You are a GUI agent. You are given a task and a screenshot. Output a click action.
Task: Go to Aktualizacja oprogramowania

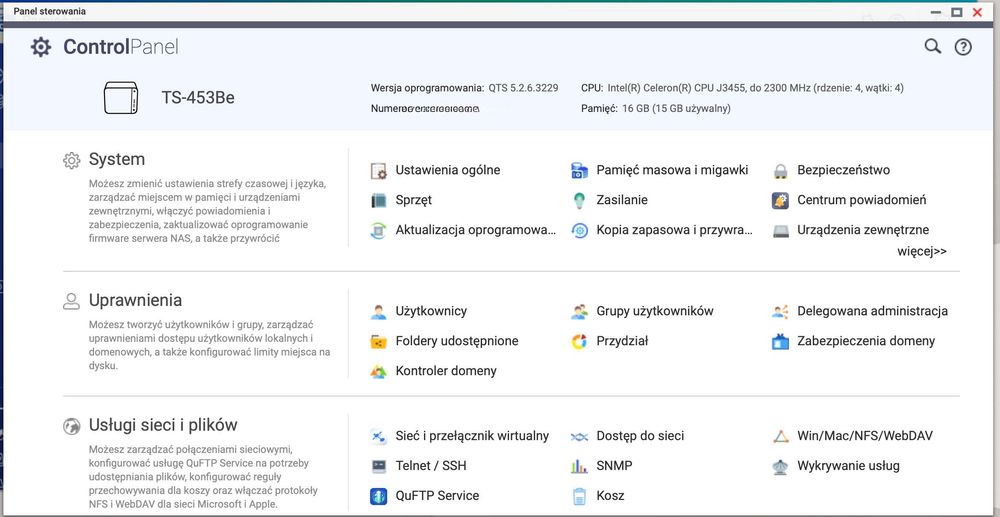tap(475, 230)
